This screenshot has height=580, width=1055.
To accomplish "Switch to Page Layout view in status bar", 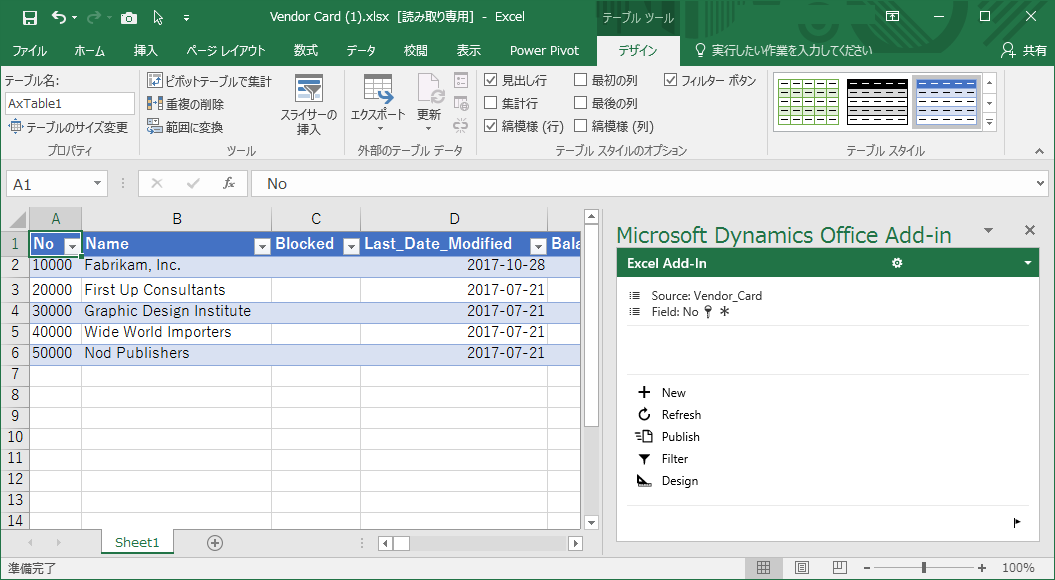I will click(801, 568).
